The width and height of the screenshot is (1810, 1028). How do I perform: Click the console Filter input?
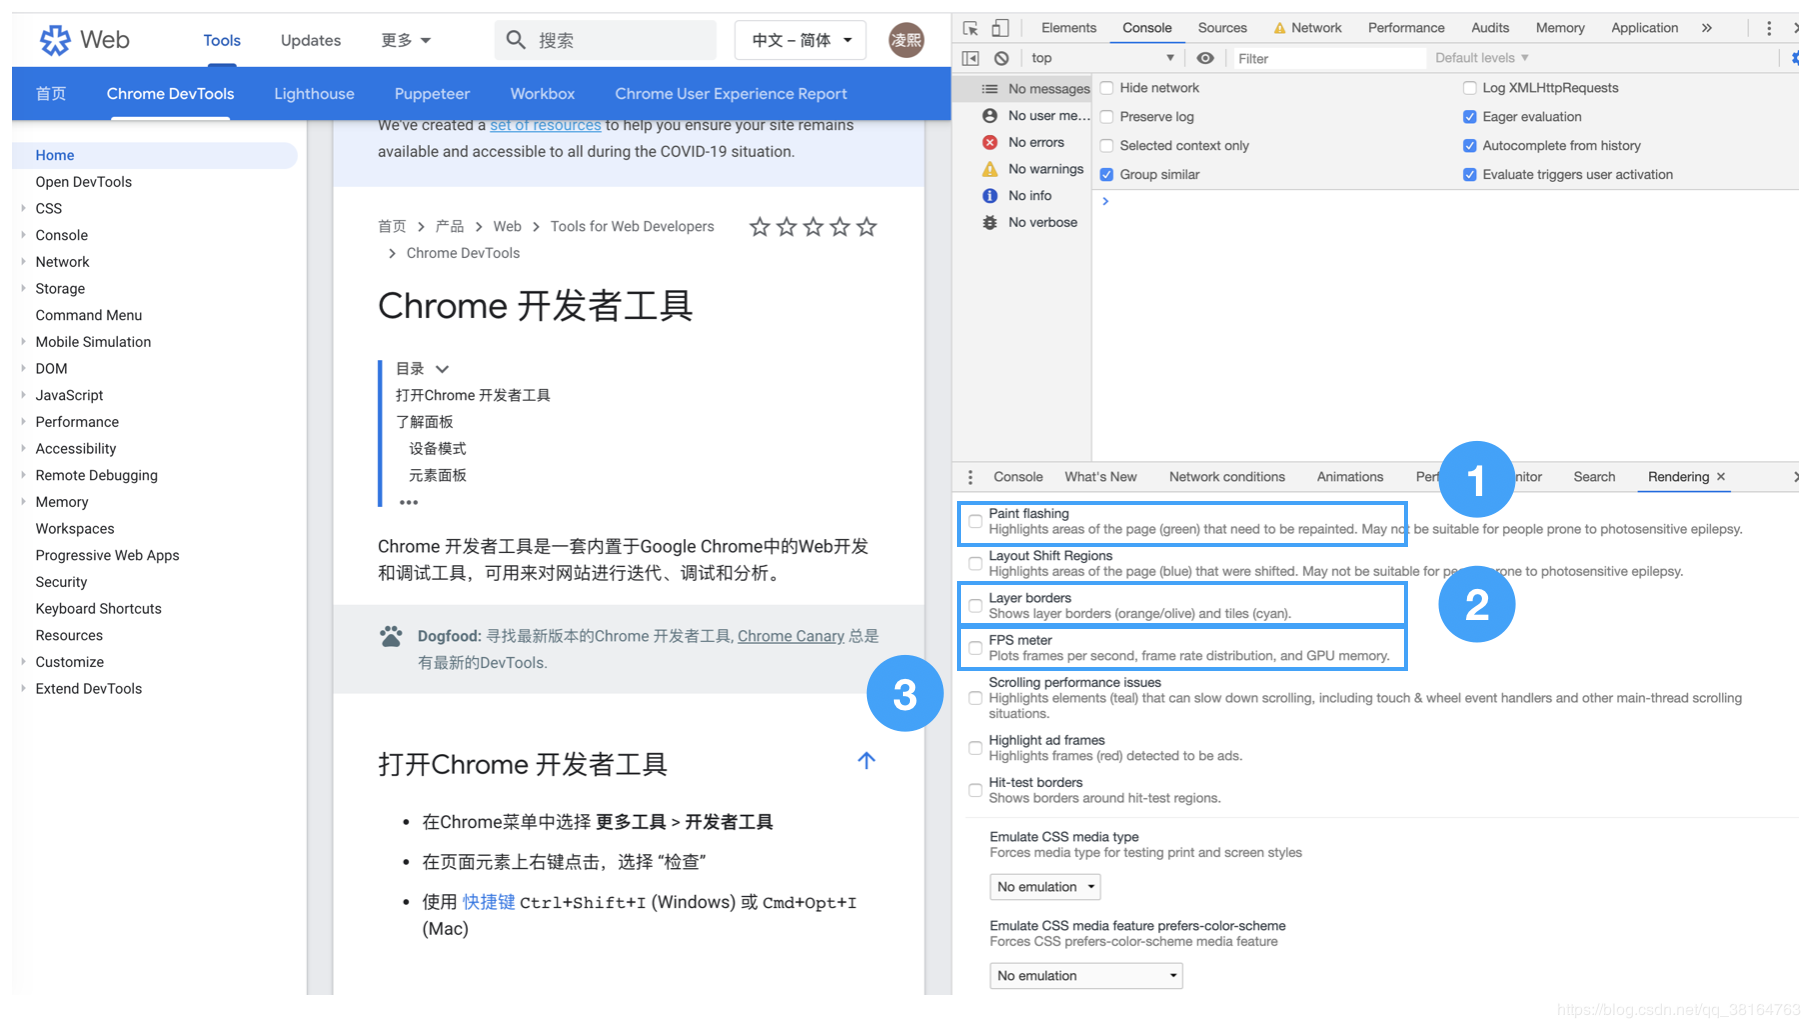[1329, 58]
